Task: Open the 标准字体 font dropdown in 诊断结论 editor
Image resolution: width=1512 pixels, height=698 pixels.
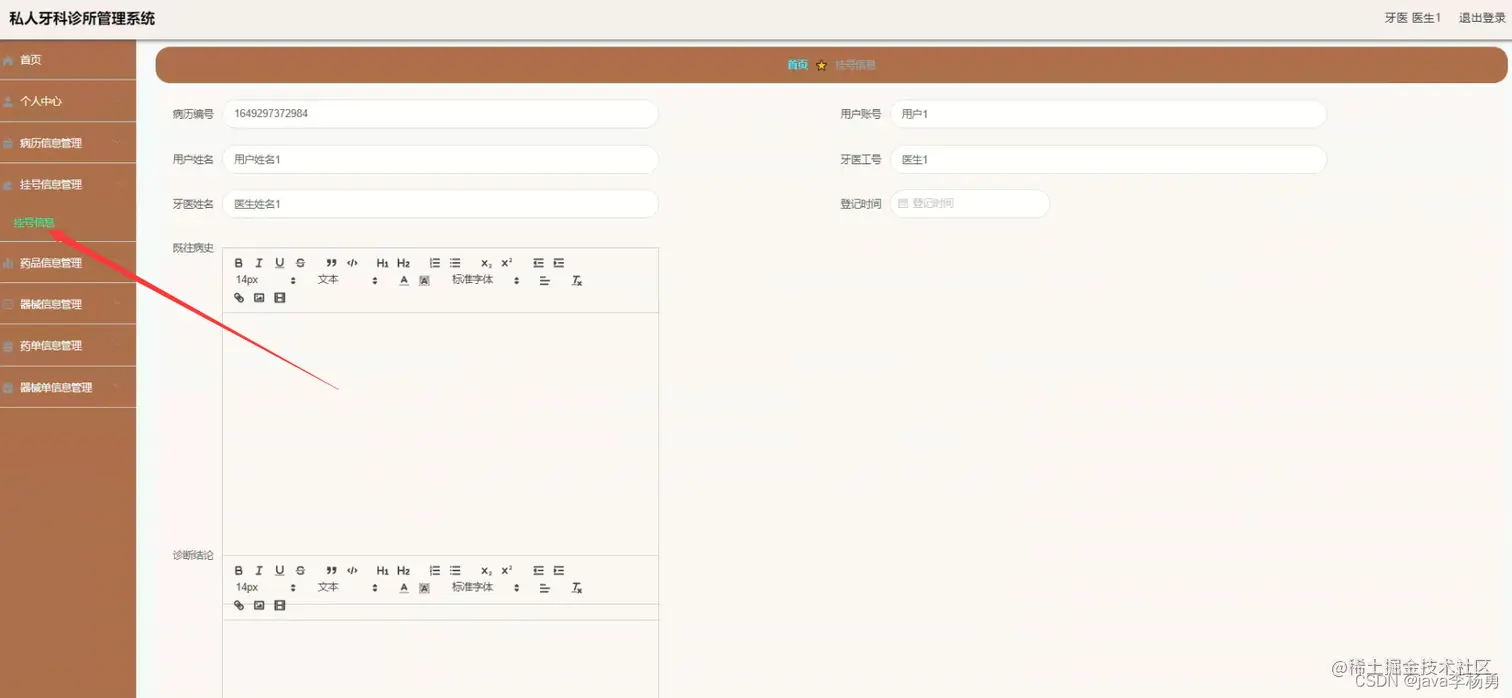Action: point(485,588)
